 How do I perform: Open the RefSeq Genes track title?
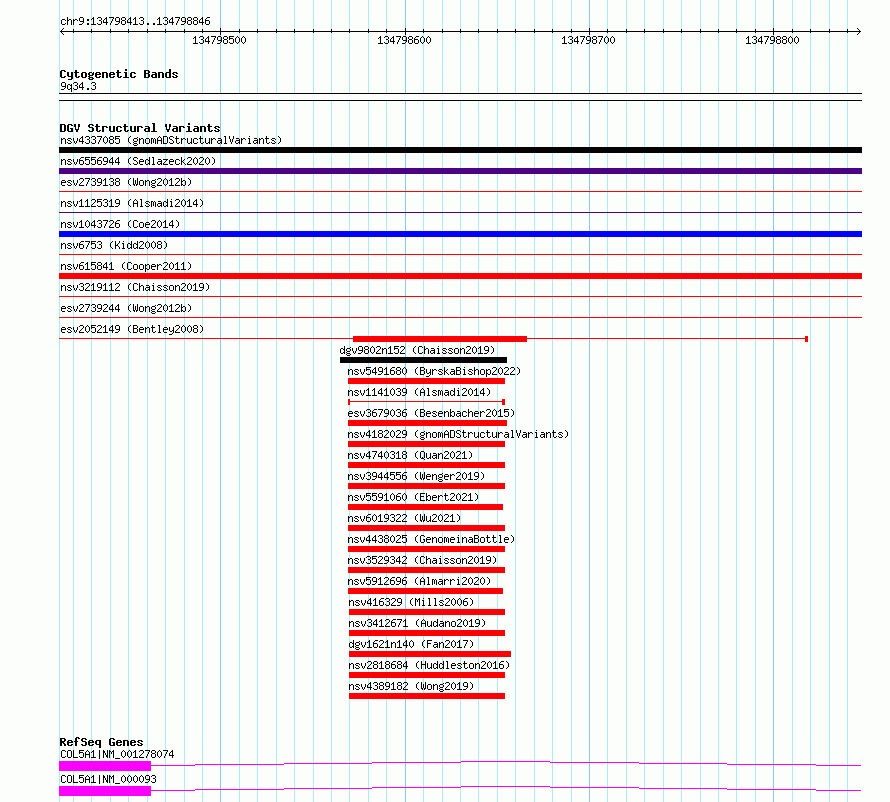pyautogui.click(x=101, y=742)
